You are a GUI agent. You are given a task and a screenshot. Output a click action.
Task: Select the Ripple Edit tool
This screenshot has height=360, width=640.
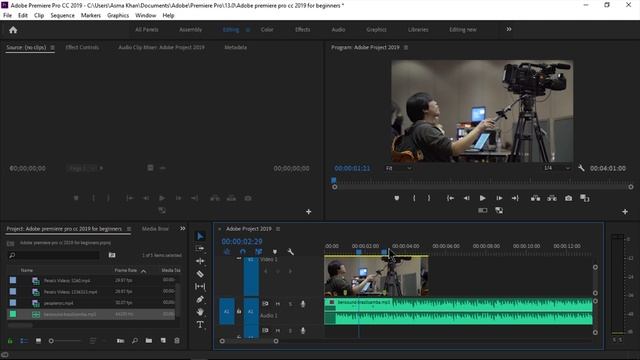200,261
